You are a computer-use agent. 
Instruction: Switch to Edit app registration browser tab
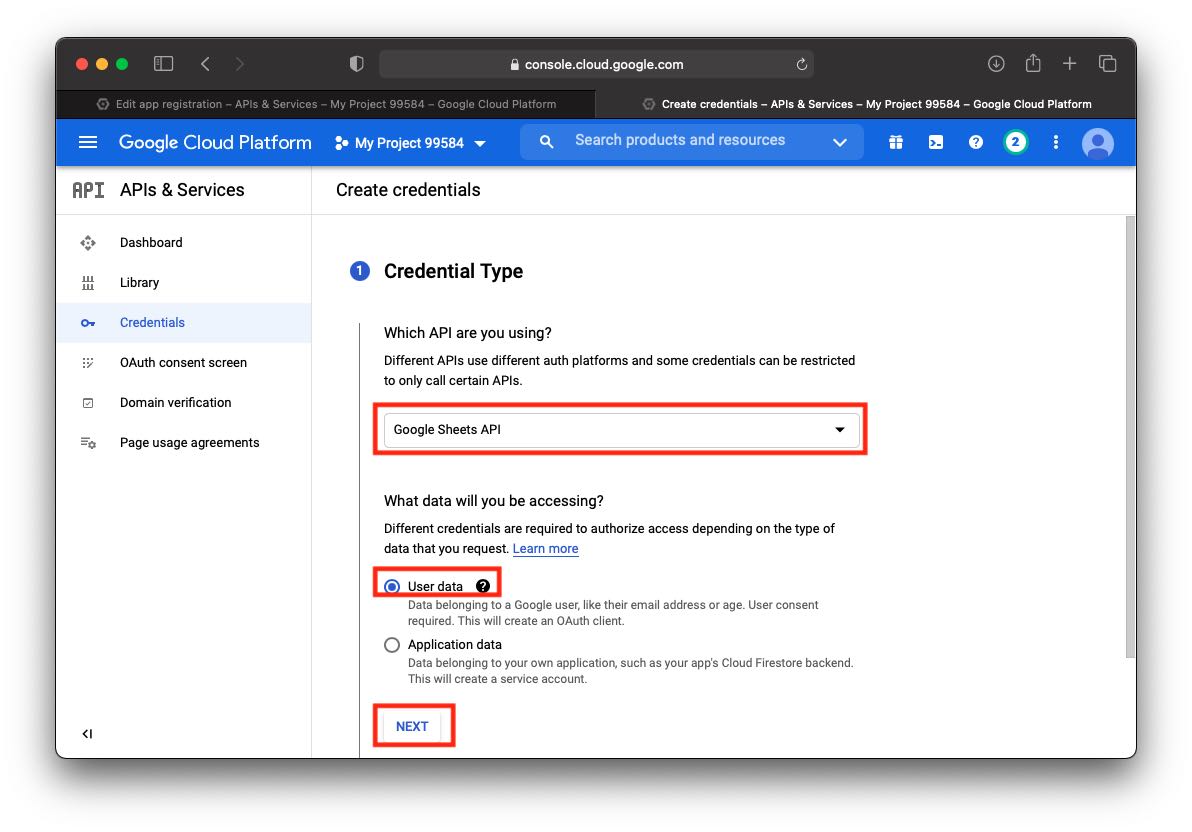click(327, 104)
